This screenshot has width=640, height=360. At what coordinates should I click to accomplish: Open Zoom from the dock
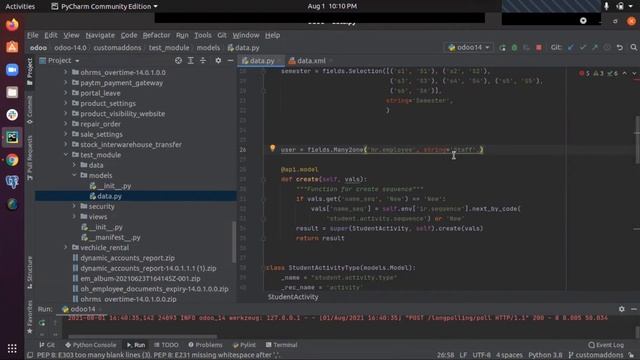[12, 70]
